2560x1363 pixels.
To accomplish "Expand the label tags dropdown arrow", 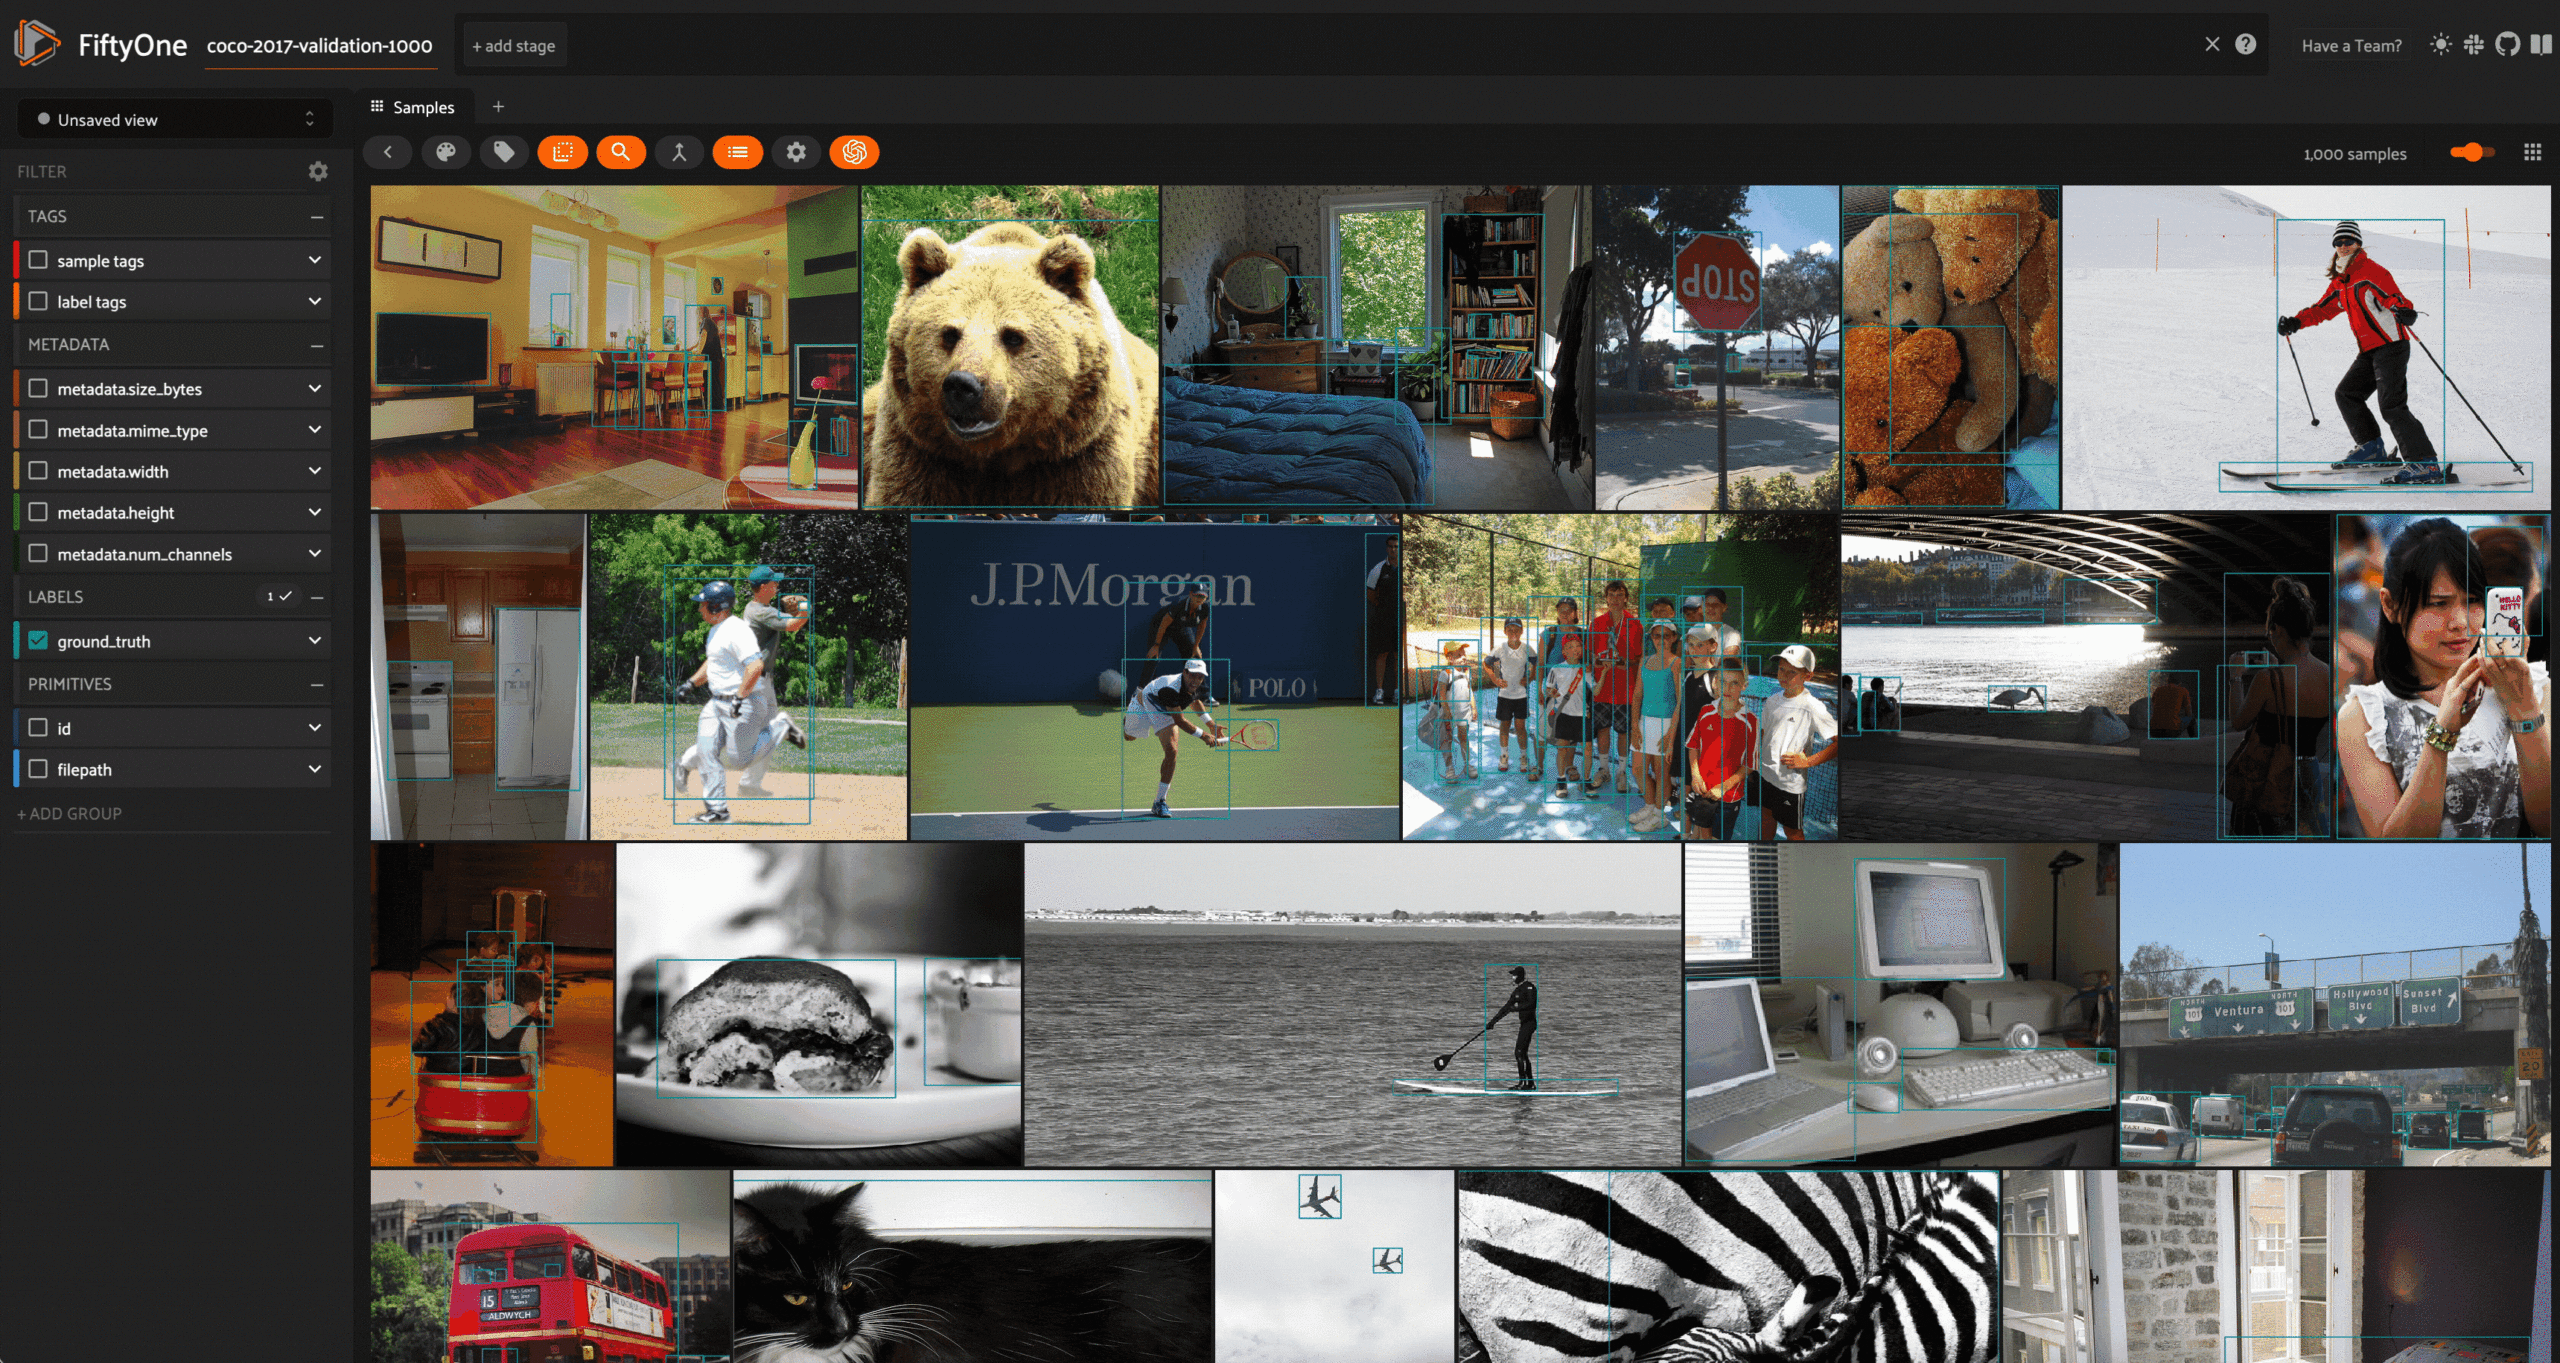I will (x=315, y=301).
